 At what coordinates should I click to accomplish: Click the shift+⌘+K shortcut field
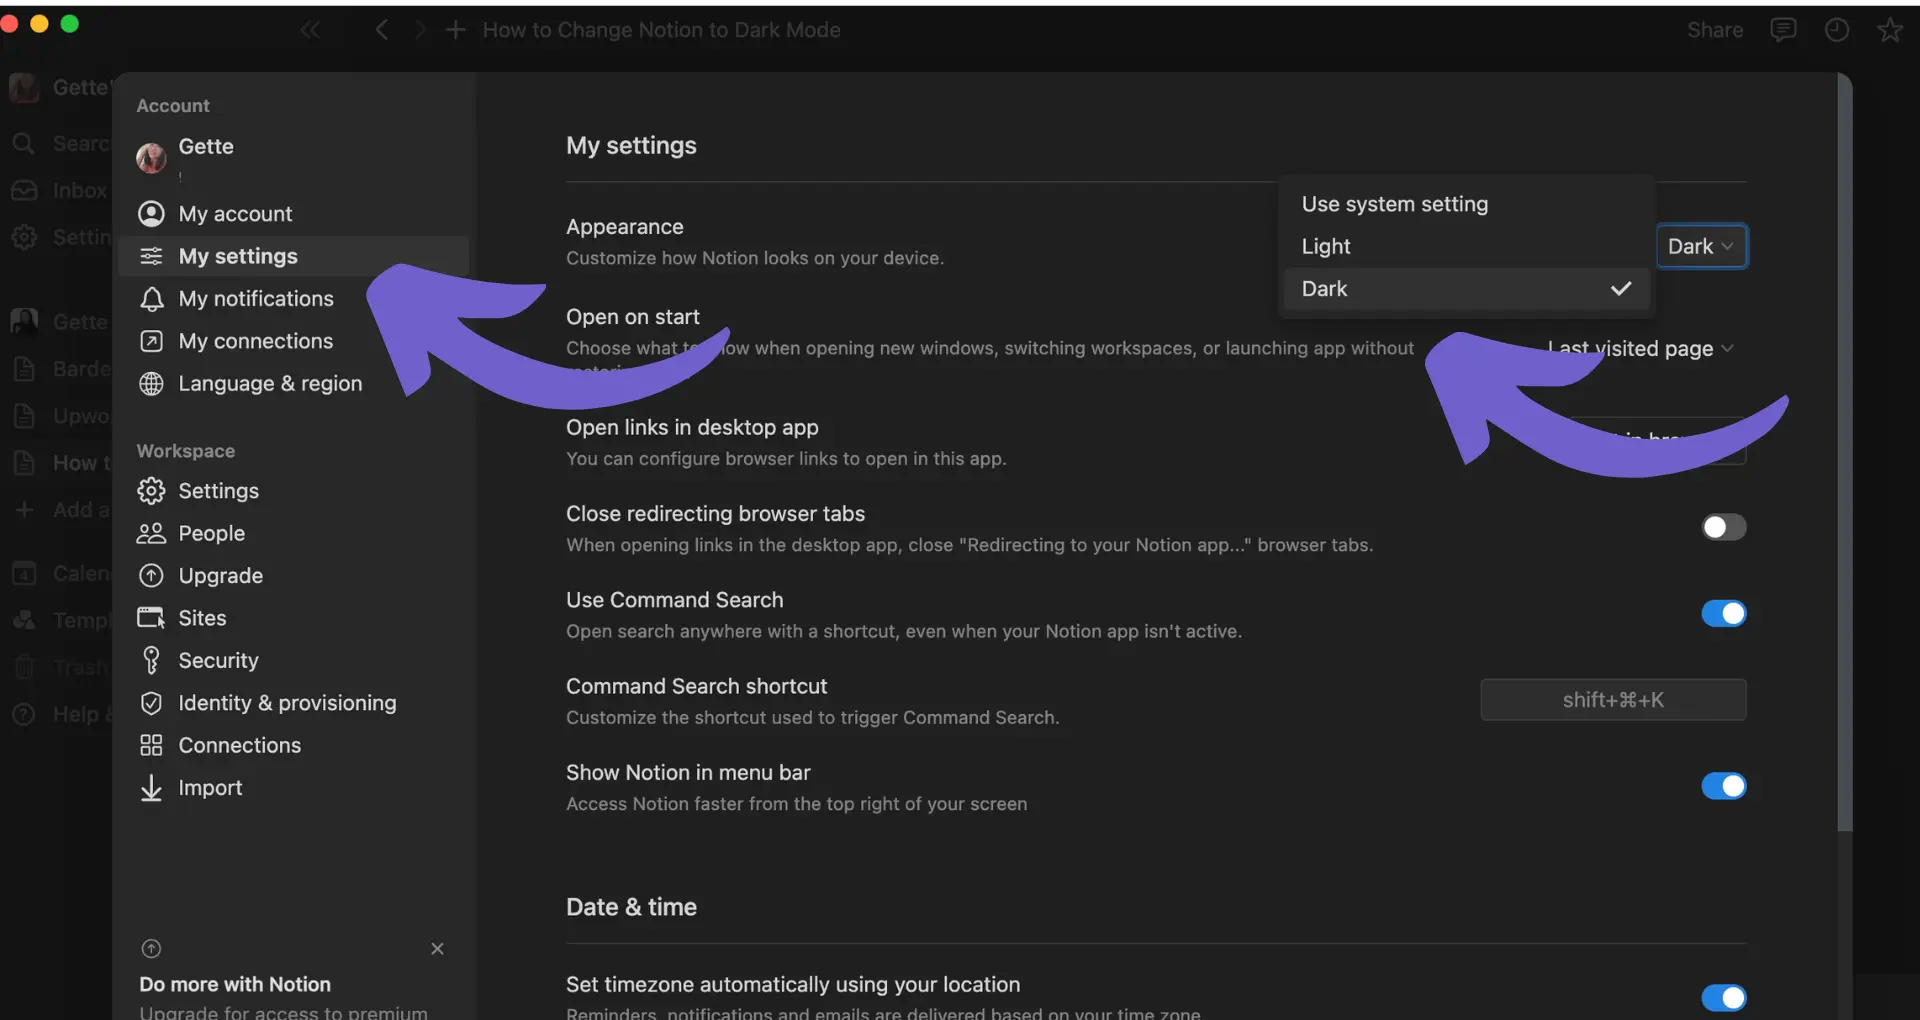(1613, 700)
